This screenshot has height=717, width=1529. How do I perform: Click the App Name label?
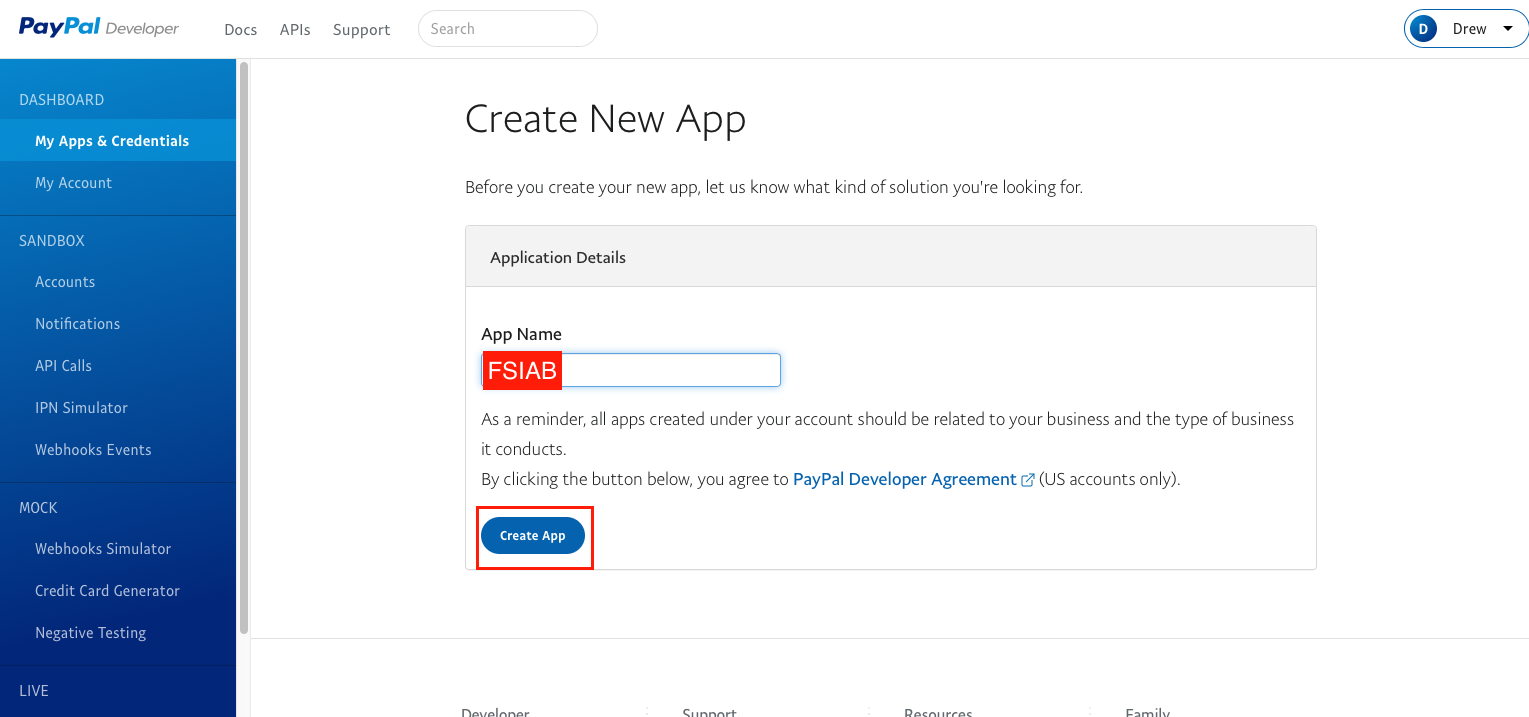point(522,334)
